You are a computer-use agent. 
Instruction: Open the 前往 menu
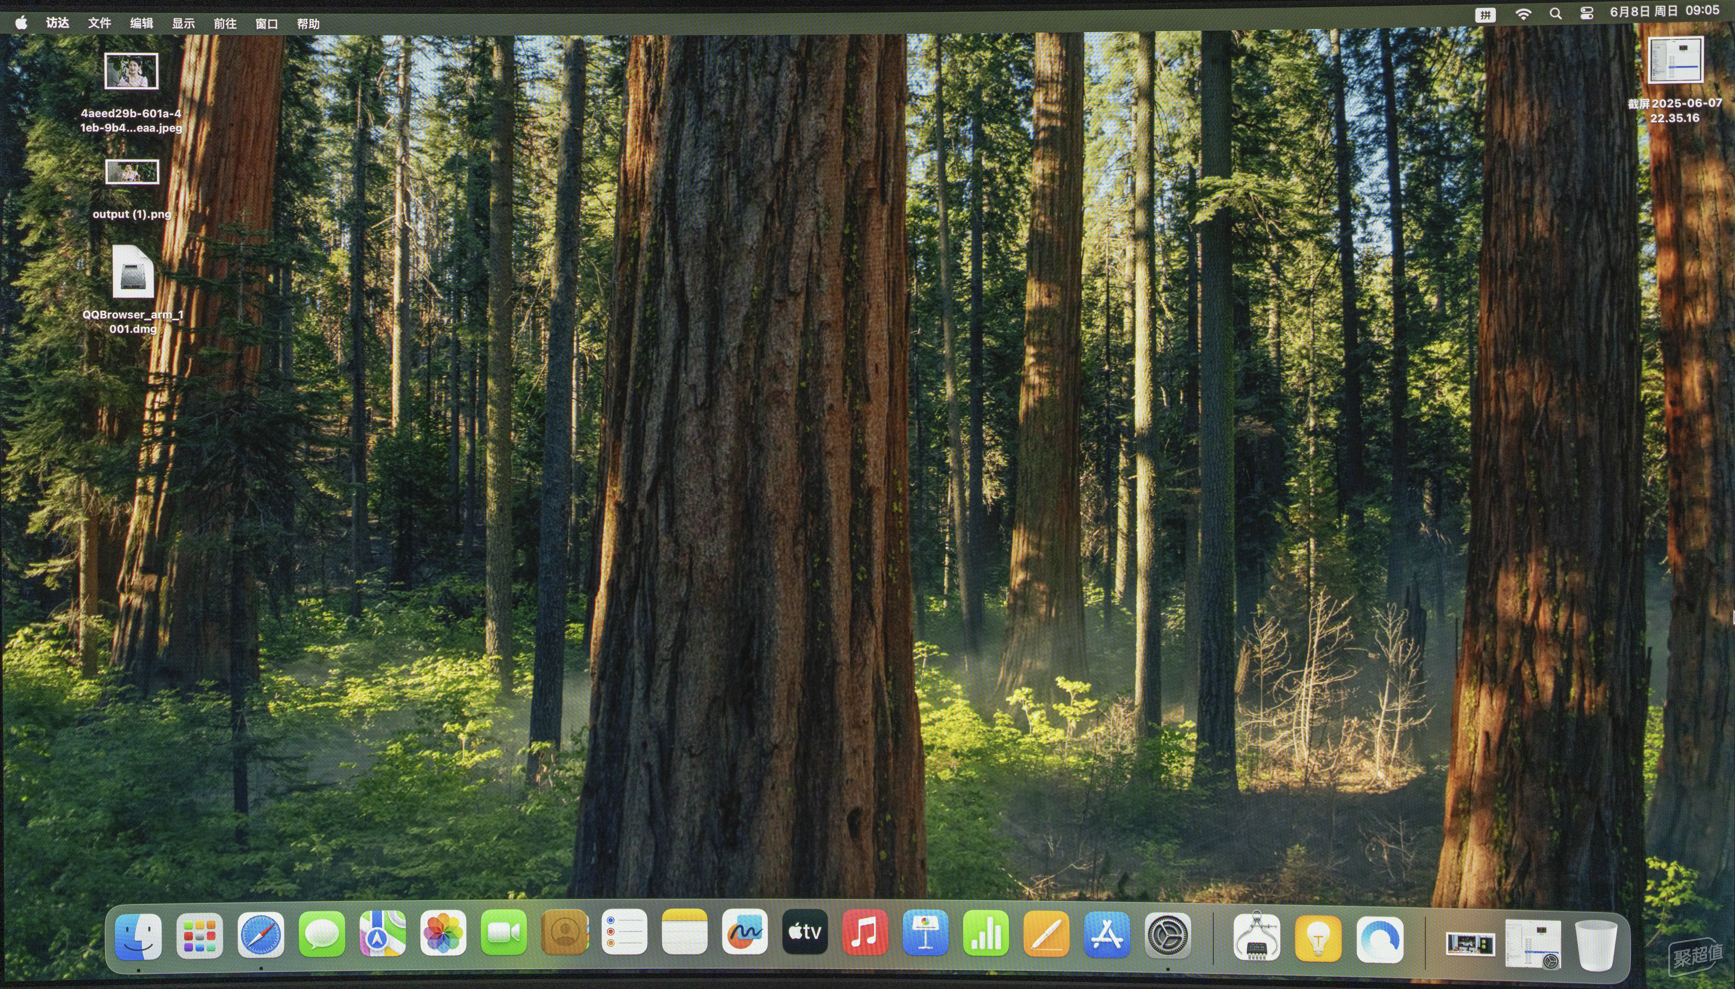(x=225, y=23)
